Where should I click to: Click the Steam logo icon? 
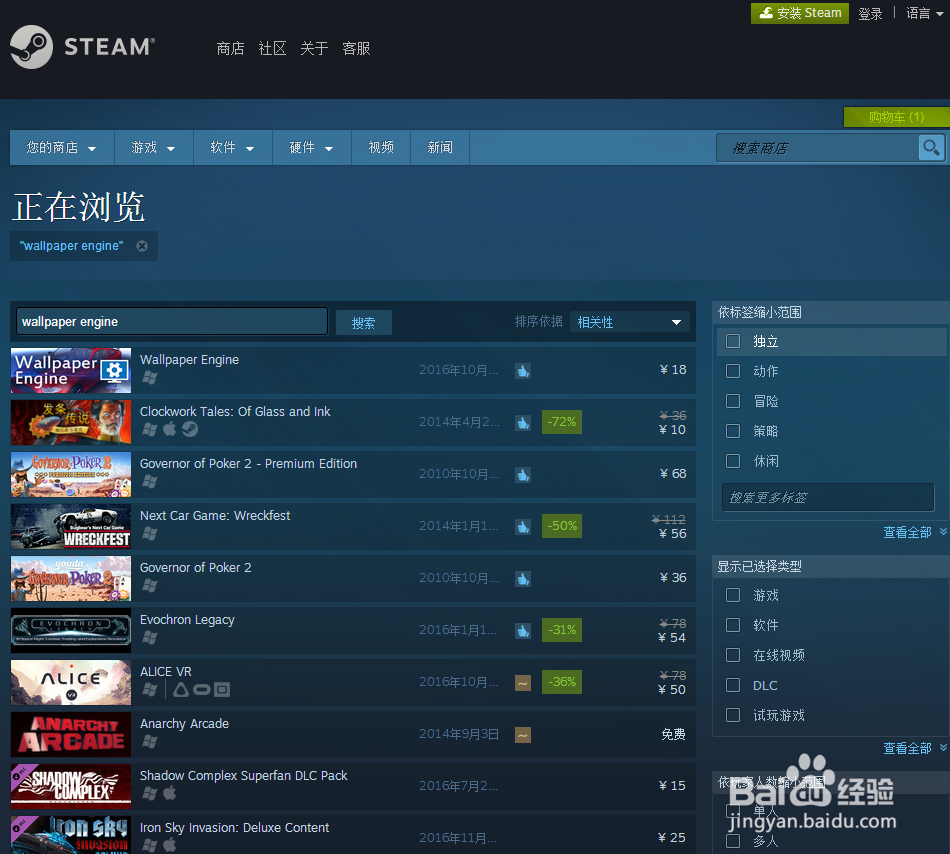coord(32,47)
